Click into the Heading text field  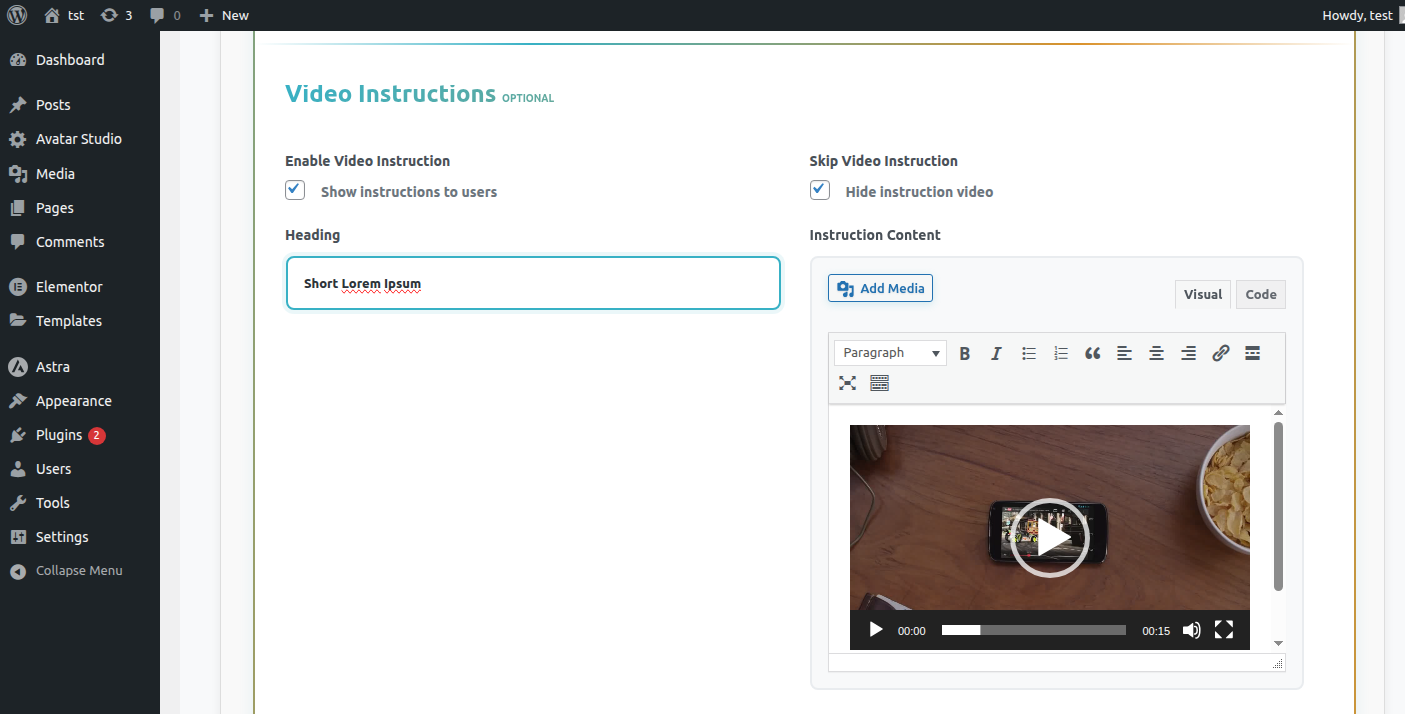click(533, 284)
